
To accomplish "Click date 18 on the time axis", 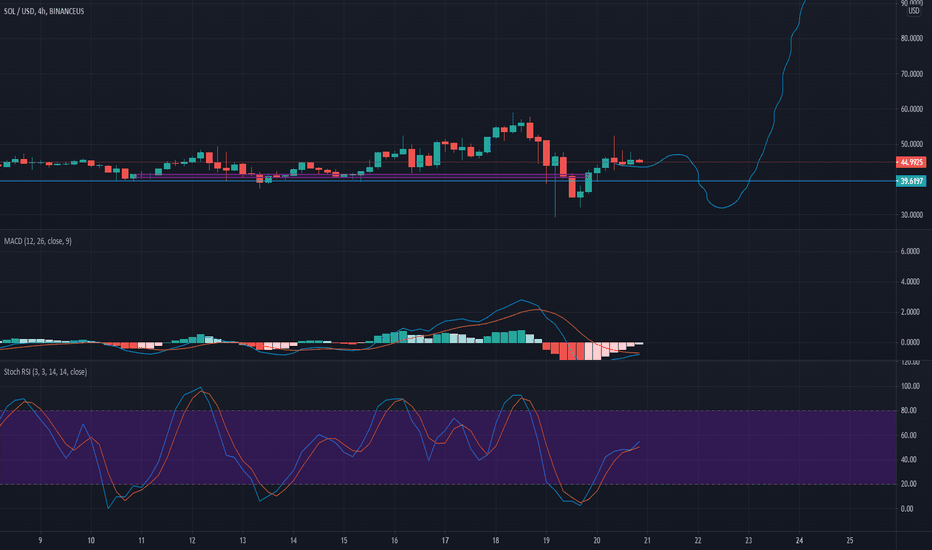I will pos(496,540).
